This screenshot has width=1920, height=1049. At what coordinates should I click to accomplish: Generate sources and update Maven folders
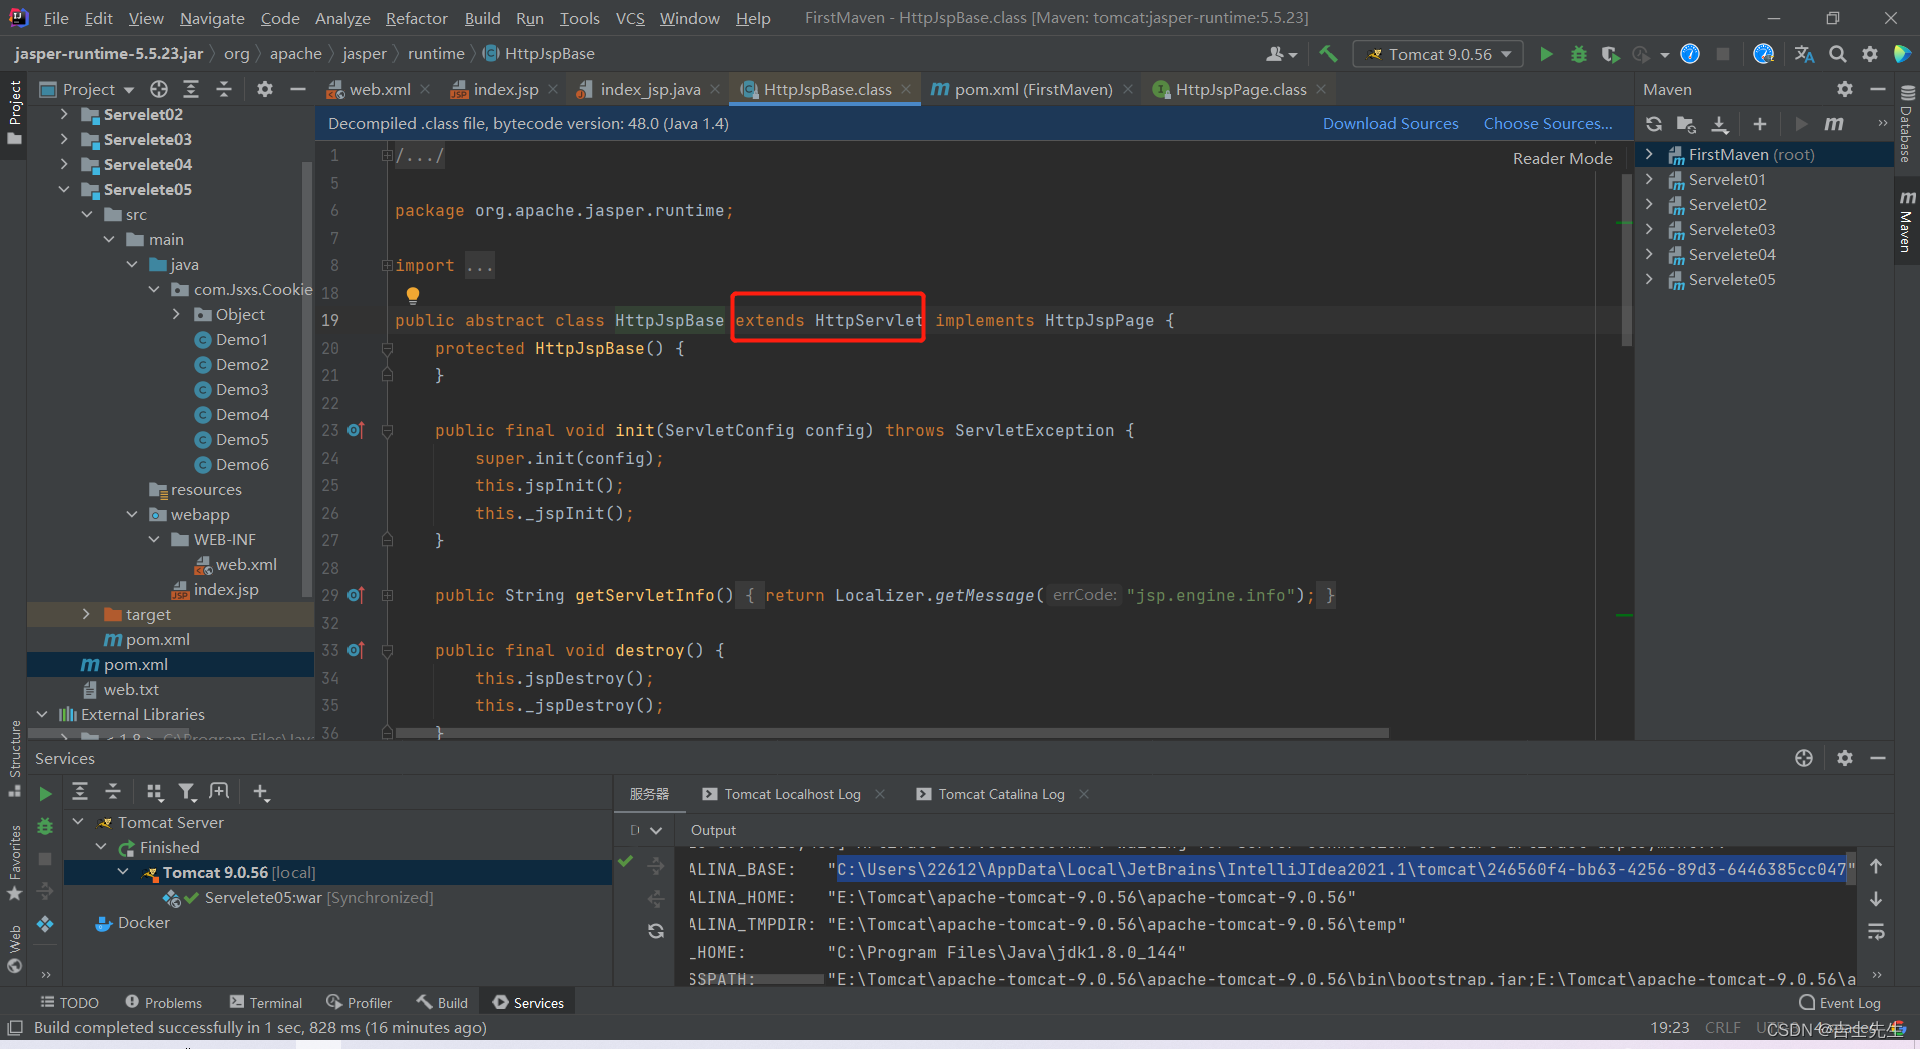[1686, 124]
